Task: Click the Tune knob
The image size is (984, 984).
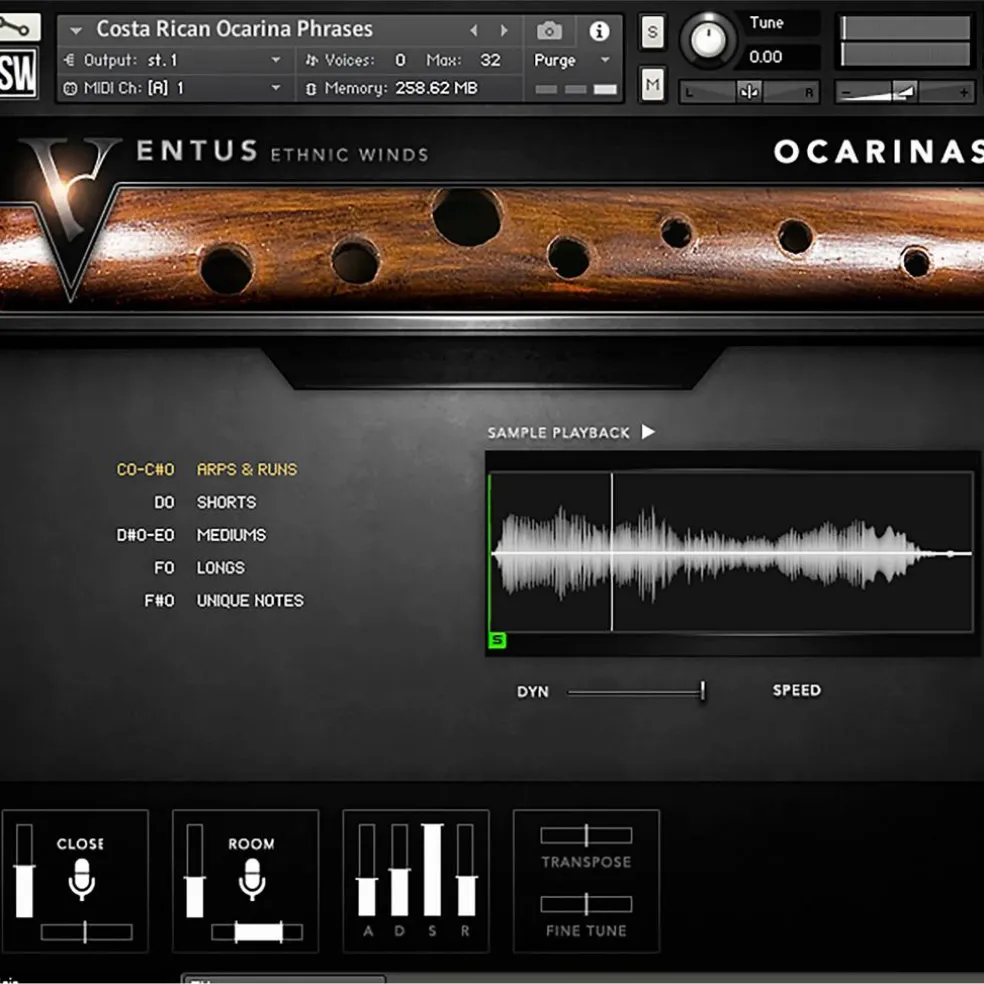Action: pyautogui.click(x=708, y=40)
